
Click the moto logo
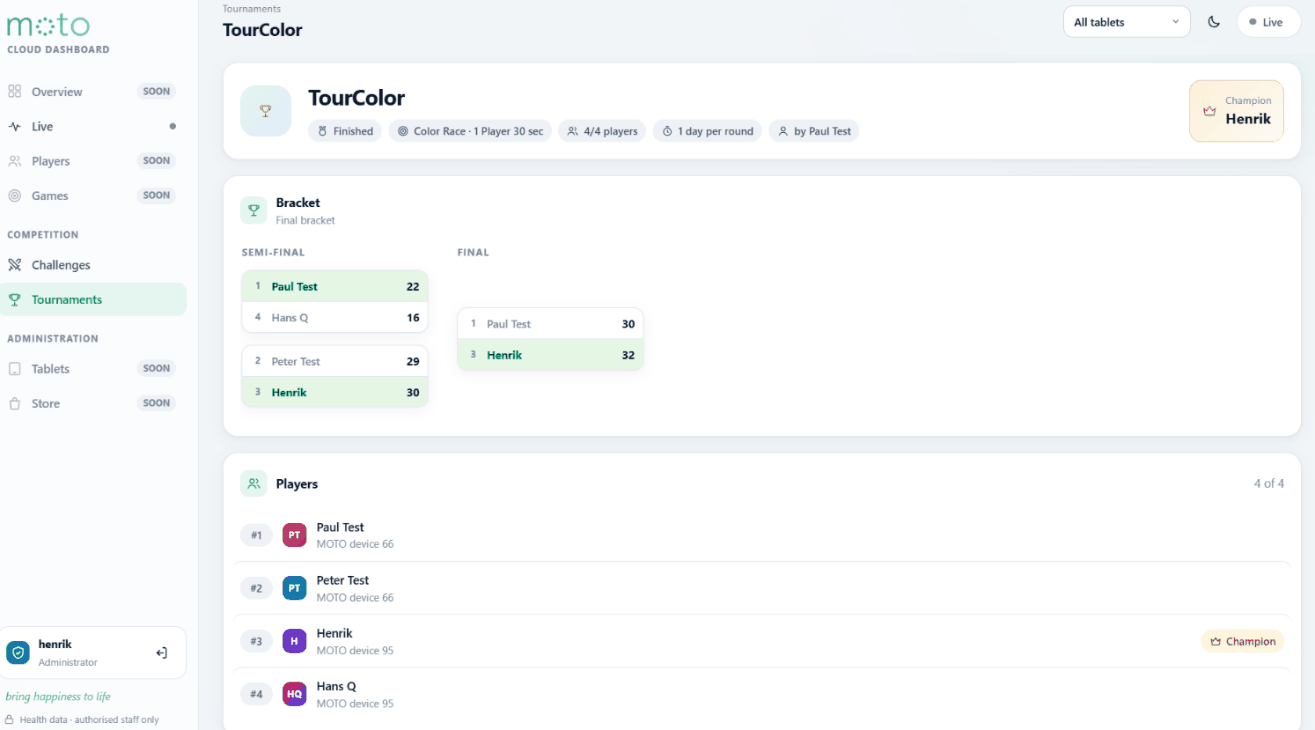[x=48, y=25]
